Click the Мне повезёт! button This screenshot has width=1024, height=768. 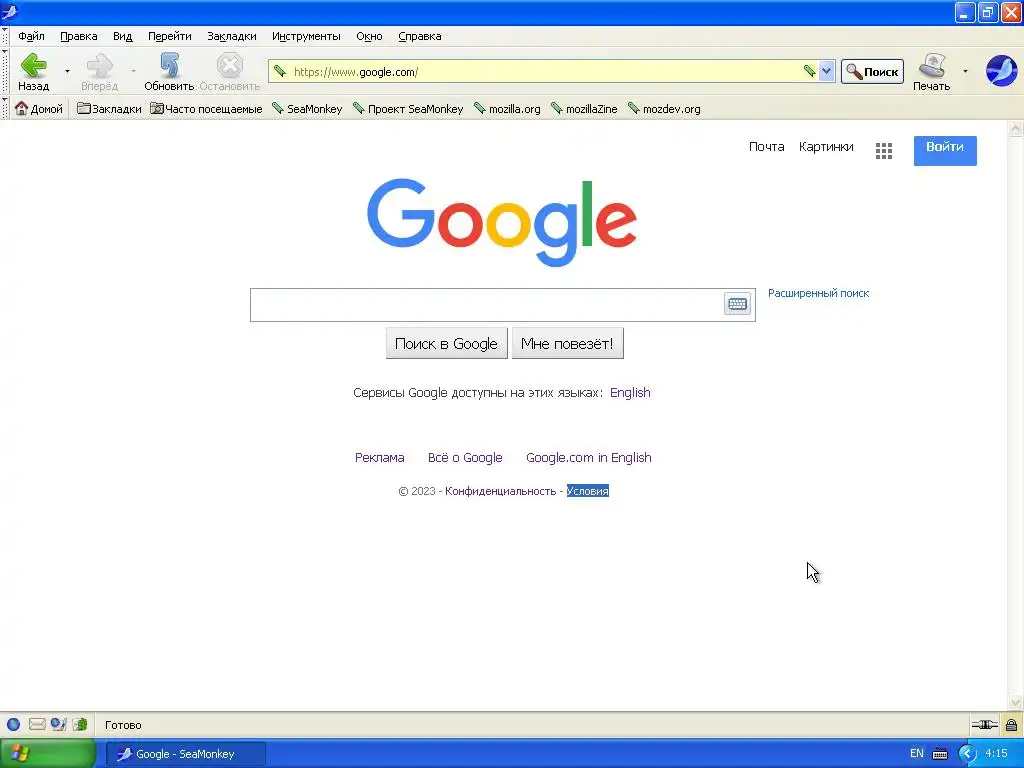(x=568, y=344)
